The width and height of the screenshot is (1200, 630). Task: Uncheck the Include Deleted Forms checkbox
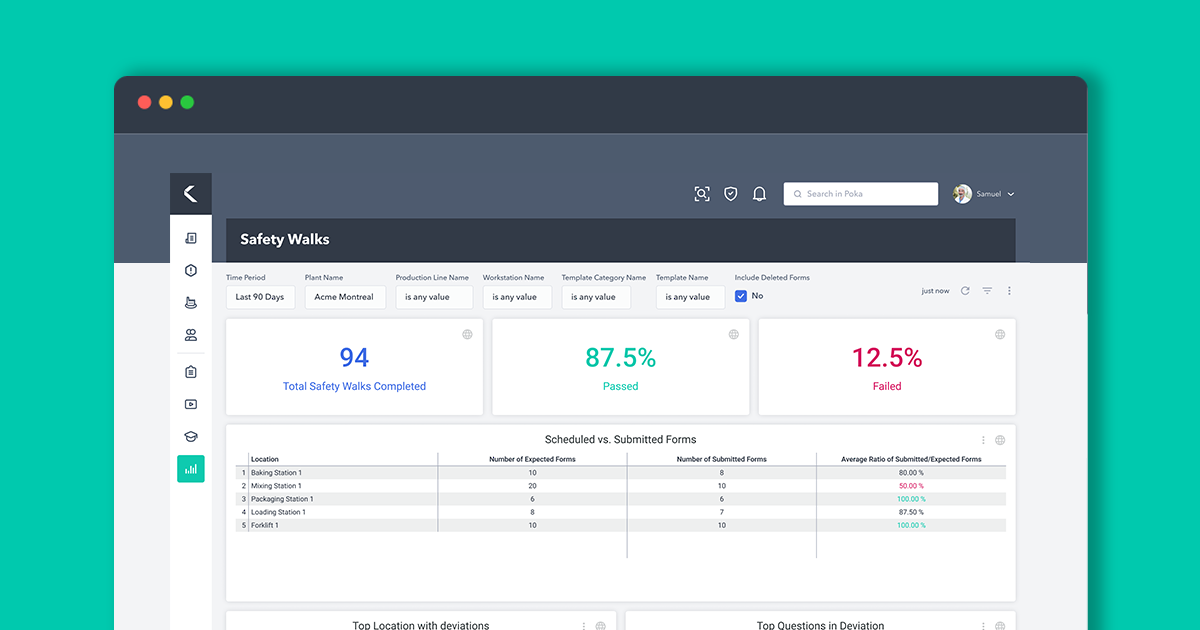[x=740, y=295]
